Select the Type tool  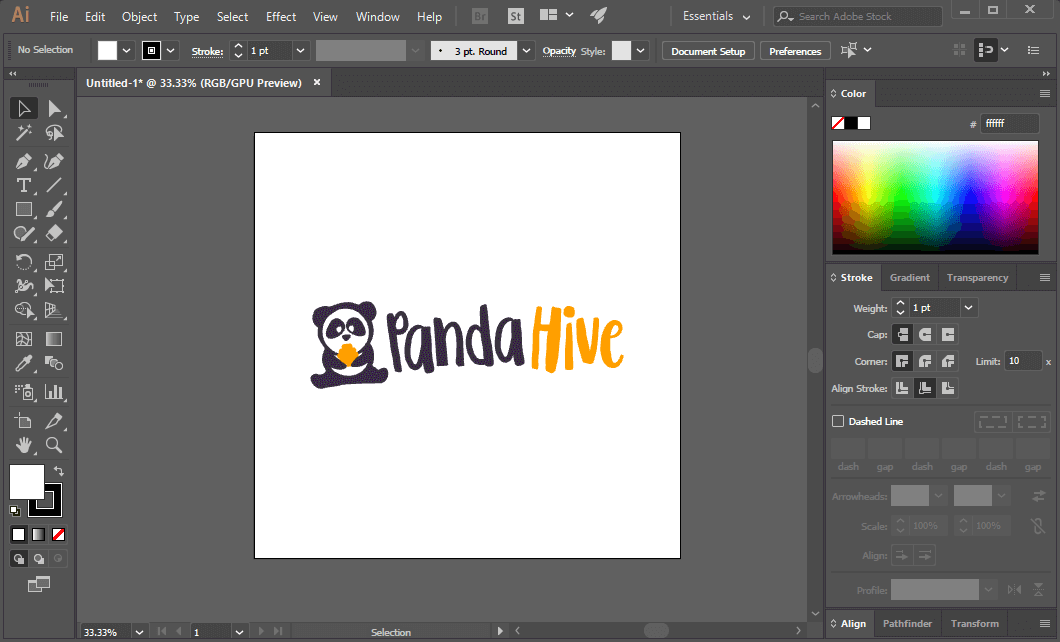(x=24, y=185)
